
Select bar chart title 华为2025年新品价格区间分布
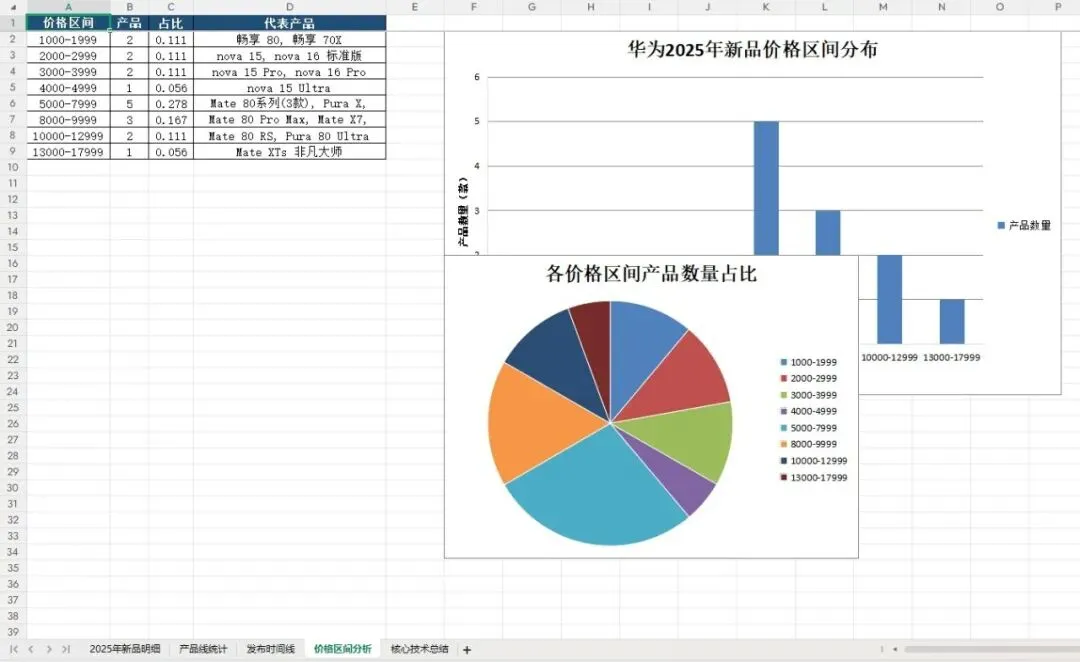[x=752, y=50]
